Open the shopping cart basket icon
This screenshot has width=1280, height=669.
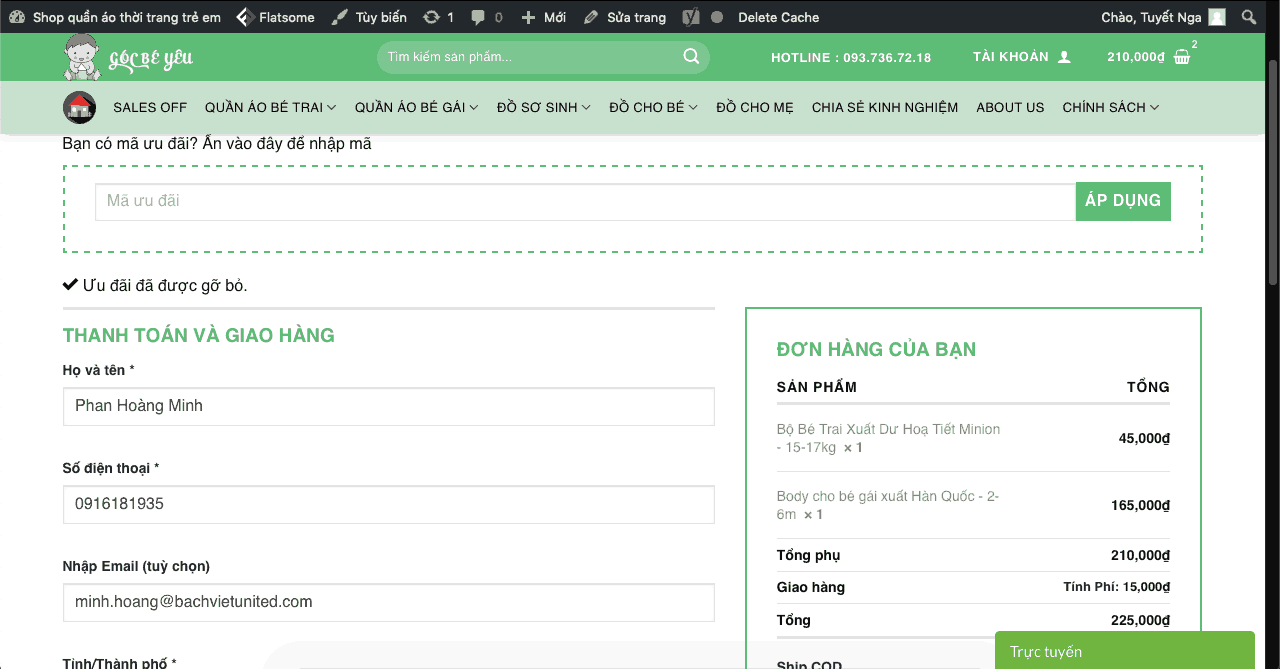click(x=1182, y=57)
